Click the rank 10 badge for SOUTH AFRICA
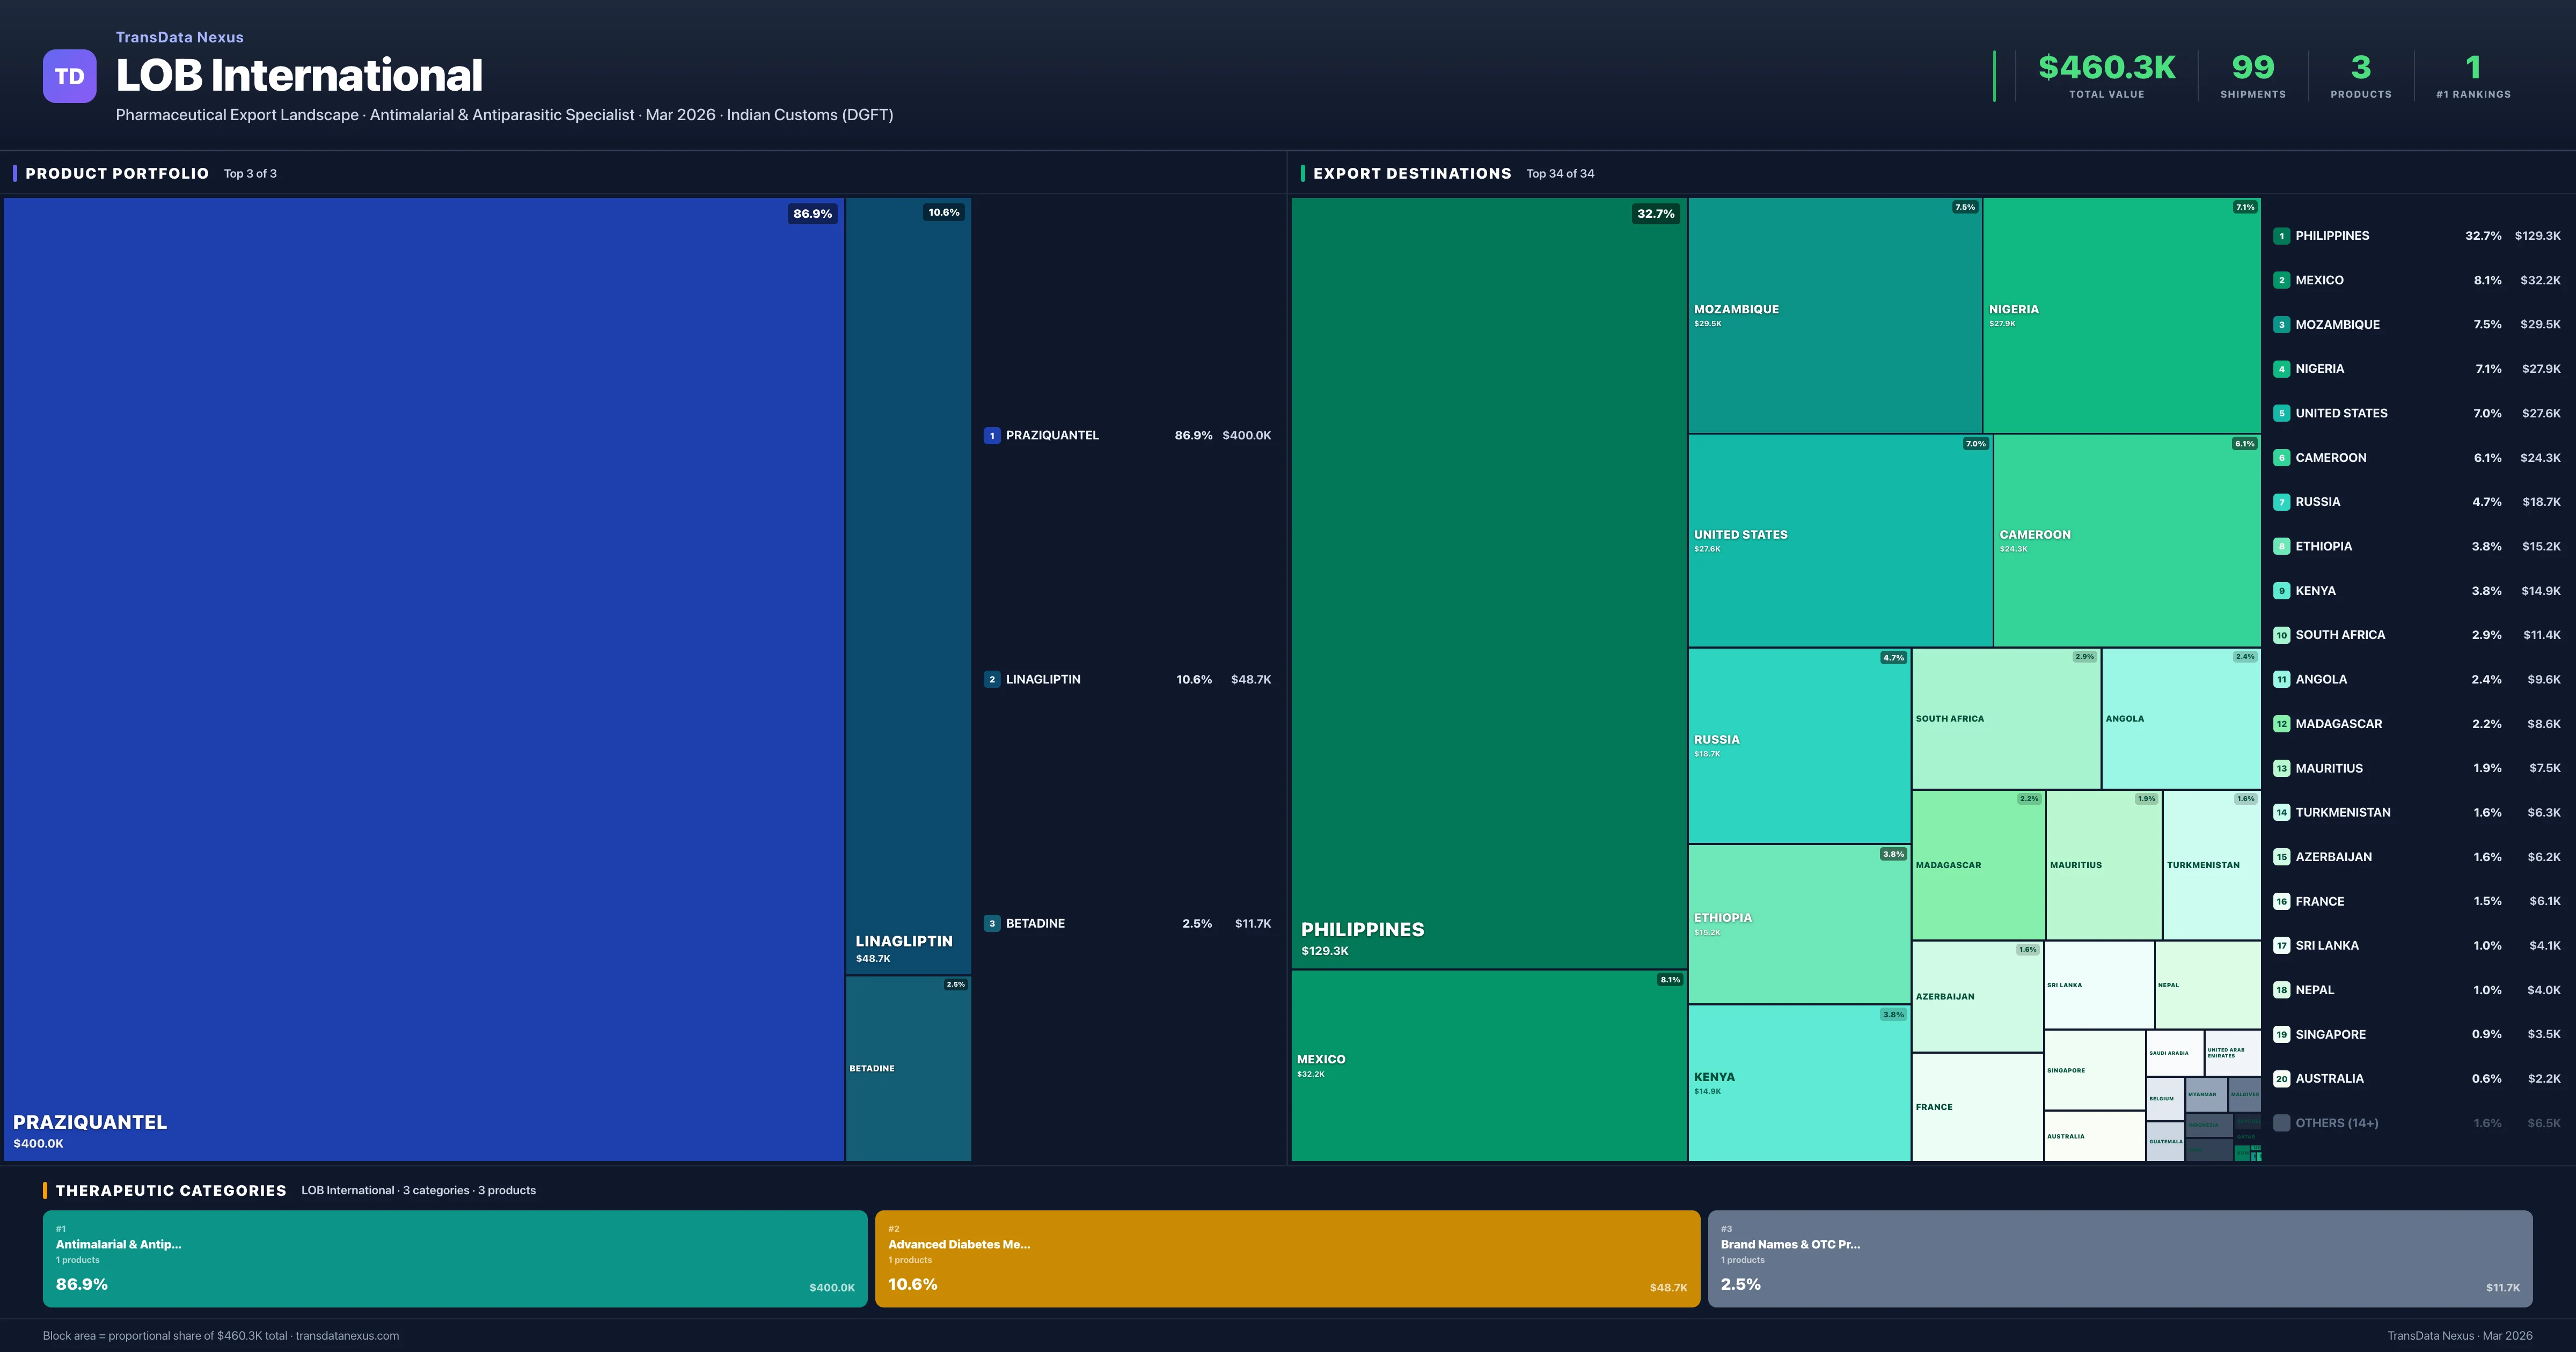The height and width of the screenshot is (1352, 2576). (x=2283, y=635)
